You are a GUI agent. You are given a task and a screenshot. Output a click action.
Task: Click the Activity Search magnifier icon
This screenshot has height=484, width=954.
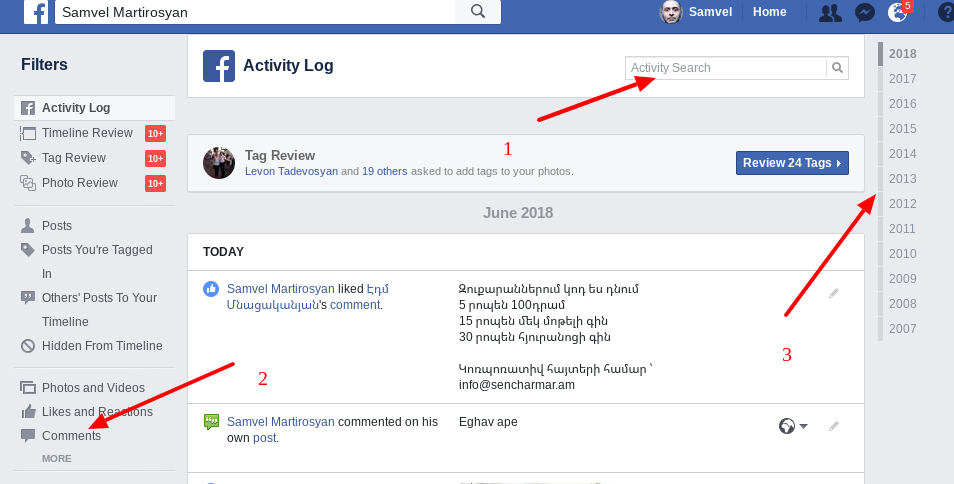[837, 67]
